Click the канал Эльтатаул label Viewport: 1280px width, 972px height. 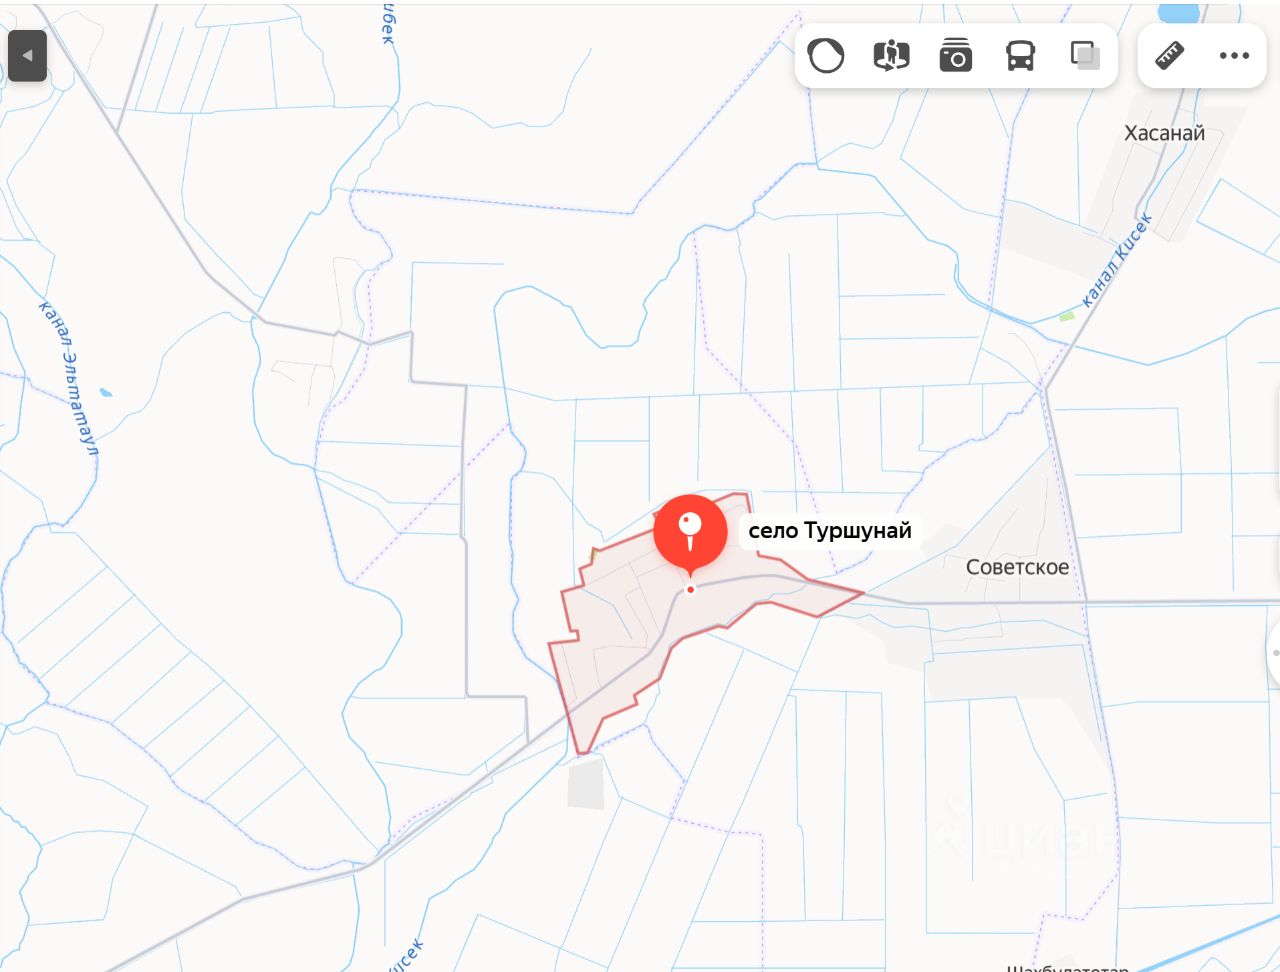(x=68, y=378)
